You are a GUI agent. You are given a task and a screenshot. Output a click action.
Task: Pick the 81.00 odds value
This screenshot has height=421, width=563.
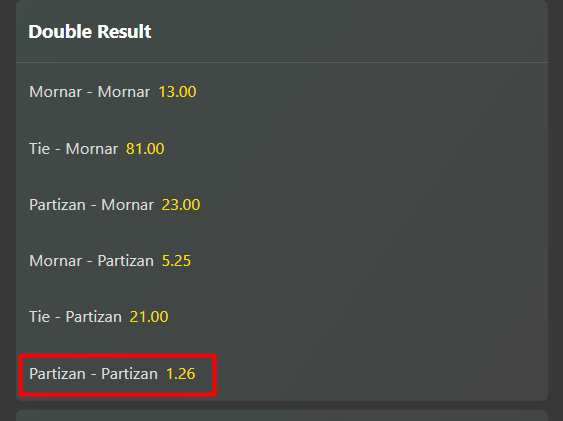(x=145, y=149)
